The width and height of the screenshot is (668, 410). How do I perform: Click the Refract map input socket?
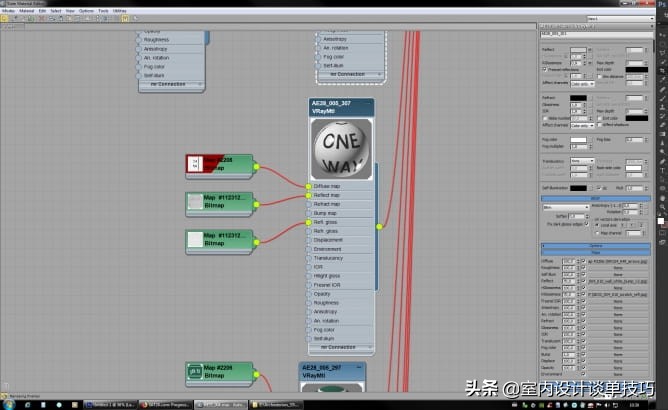pos(308,204)
